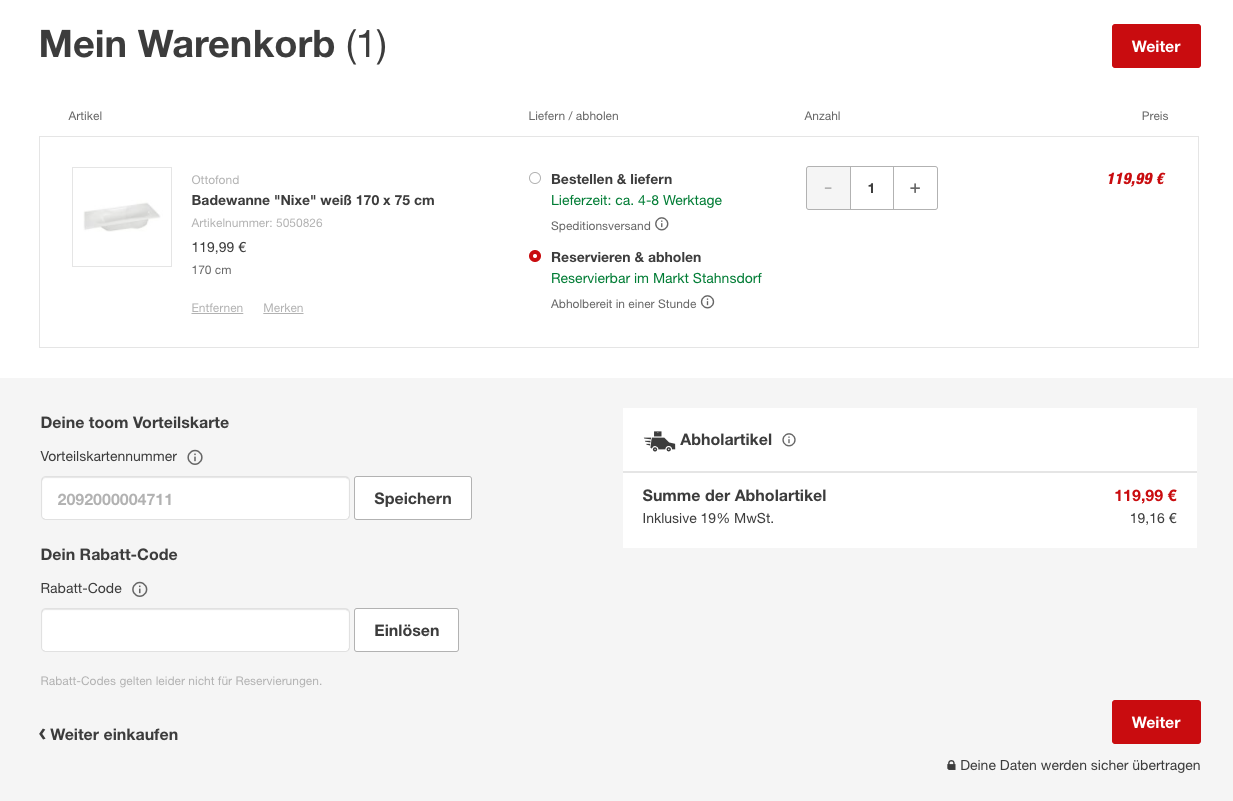Click the Merken link
This screenshot has width=1233, height=801.
pyautogui.click(x=283, y=308)
